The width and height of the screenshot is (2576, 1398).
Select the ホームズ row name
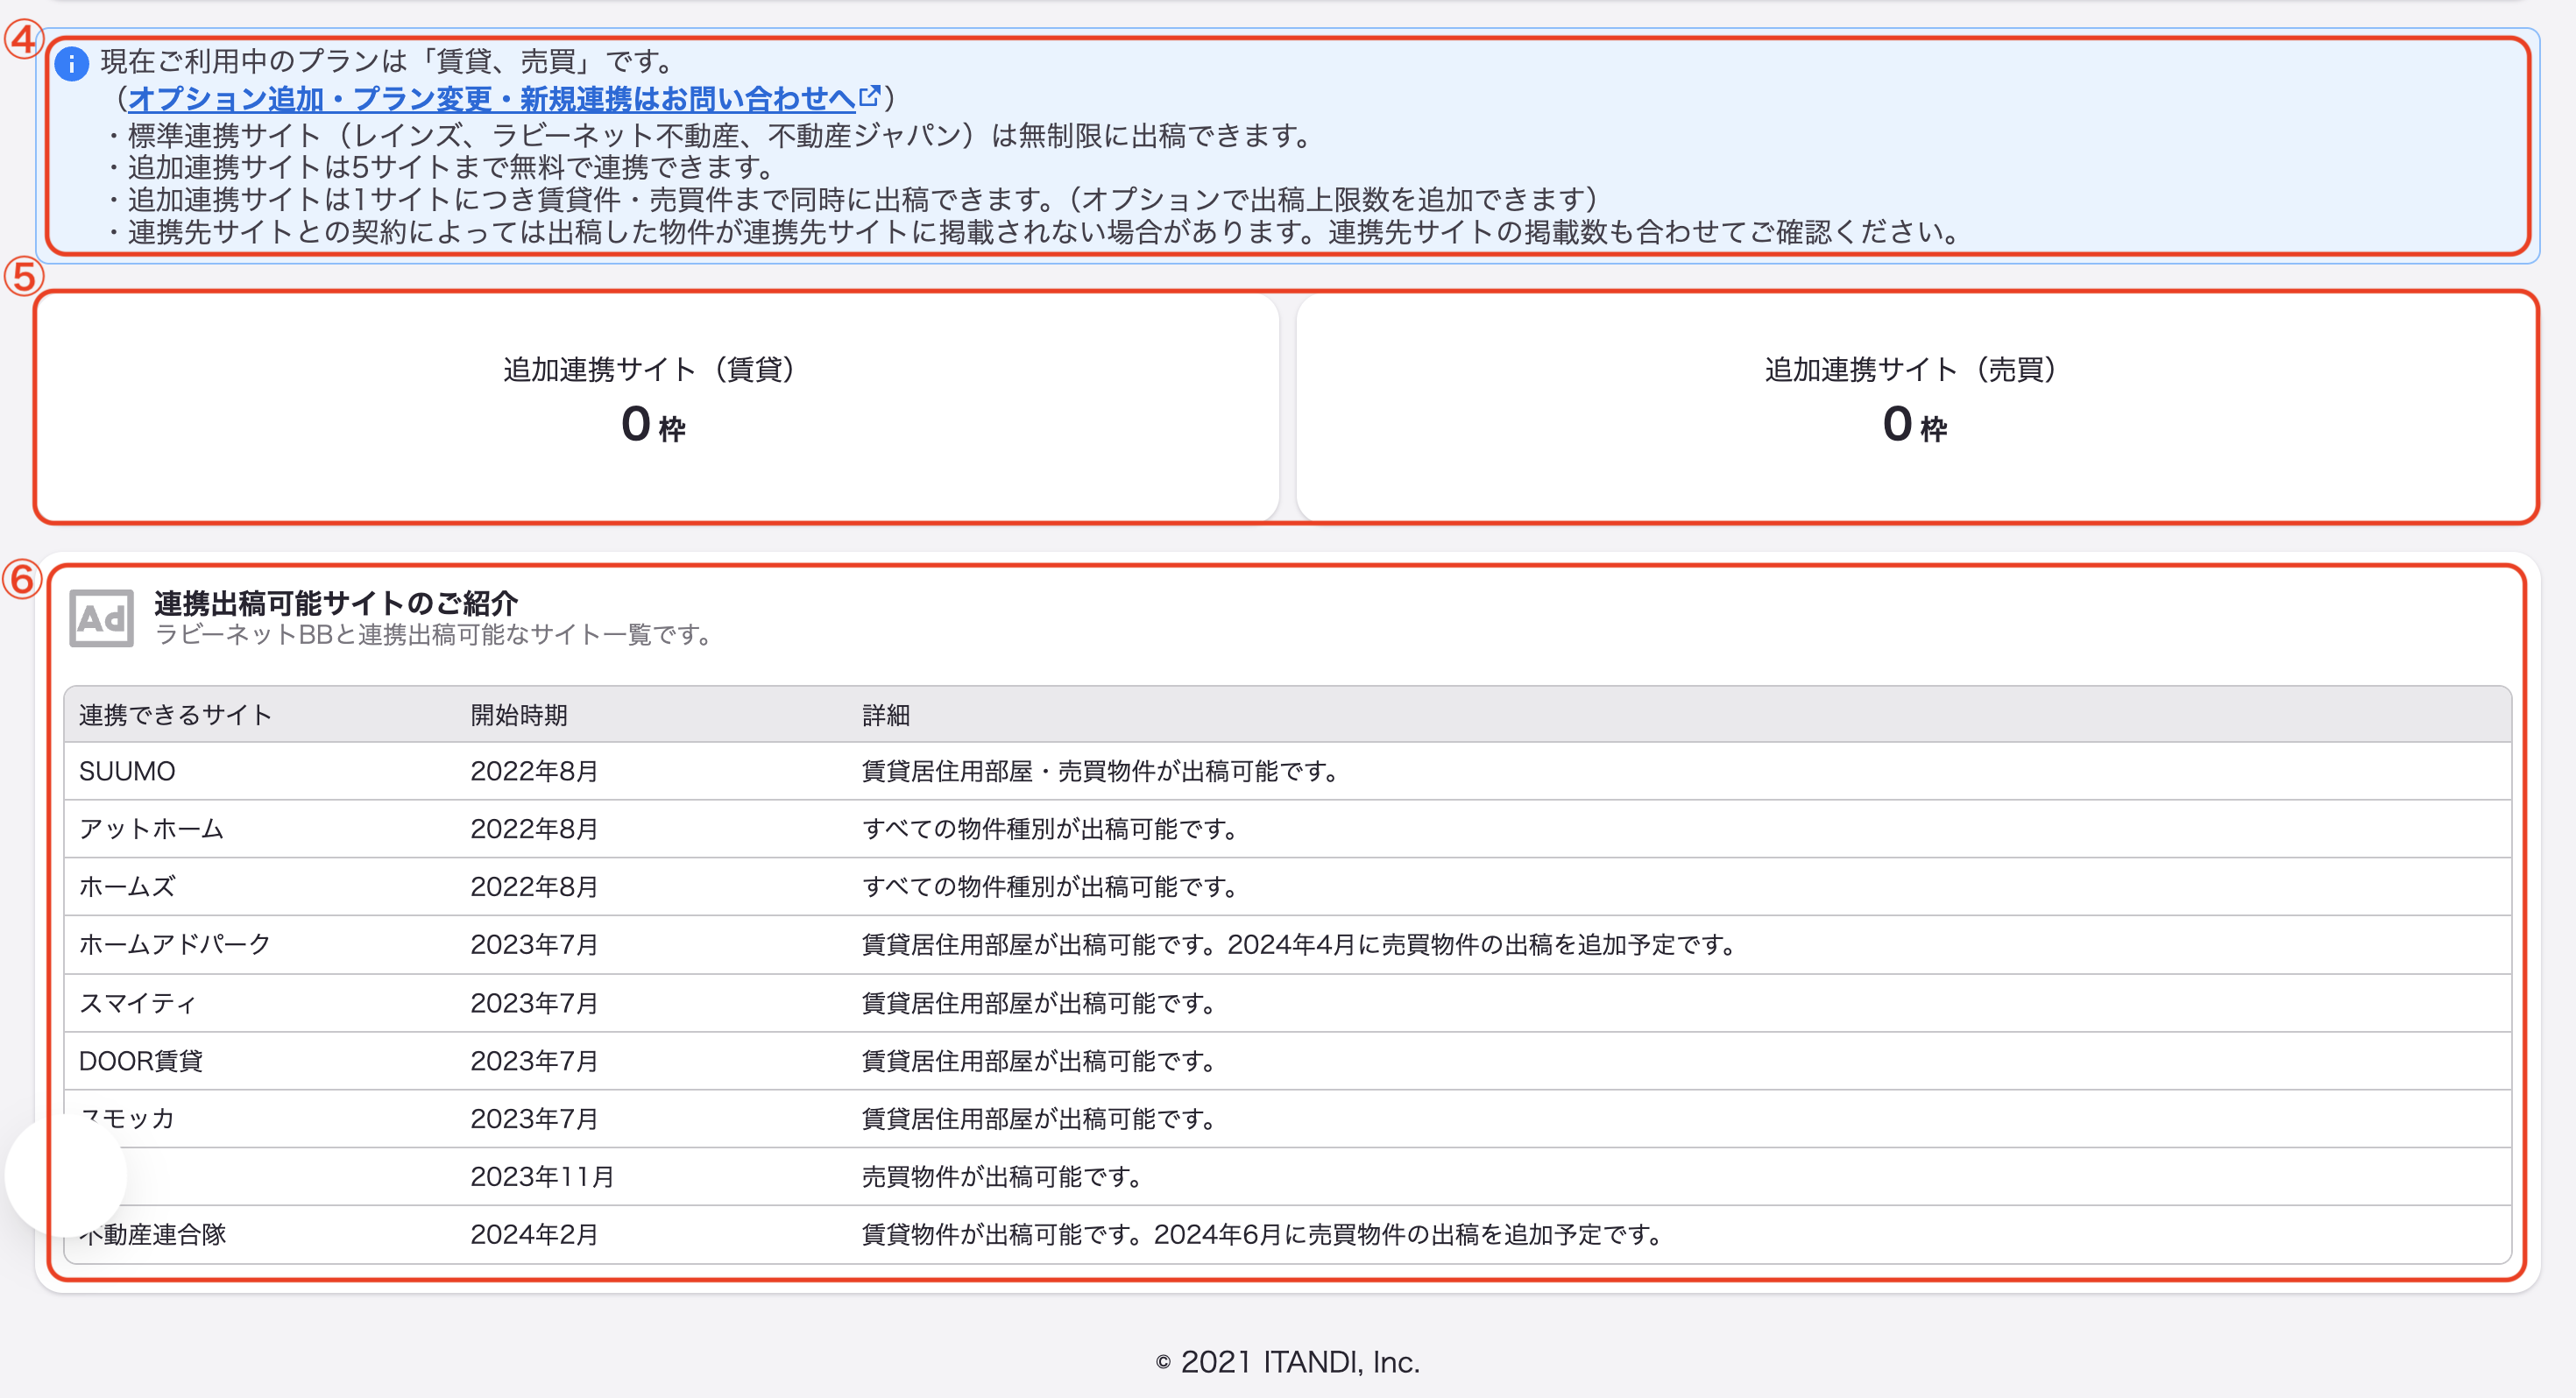(x=127, y=887)
